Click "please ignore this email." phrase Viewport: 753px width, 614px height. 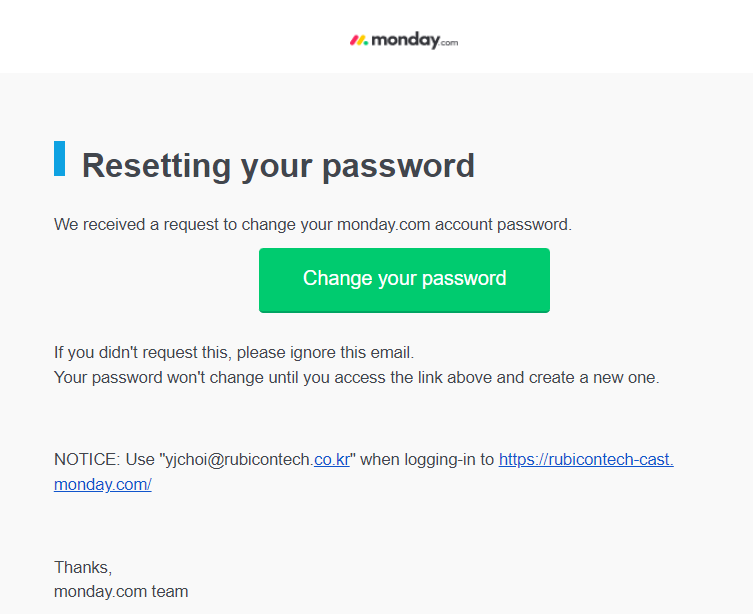325,352
